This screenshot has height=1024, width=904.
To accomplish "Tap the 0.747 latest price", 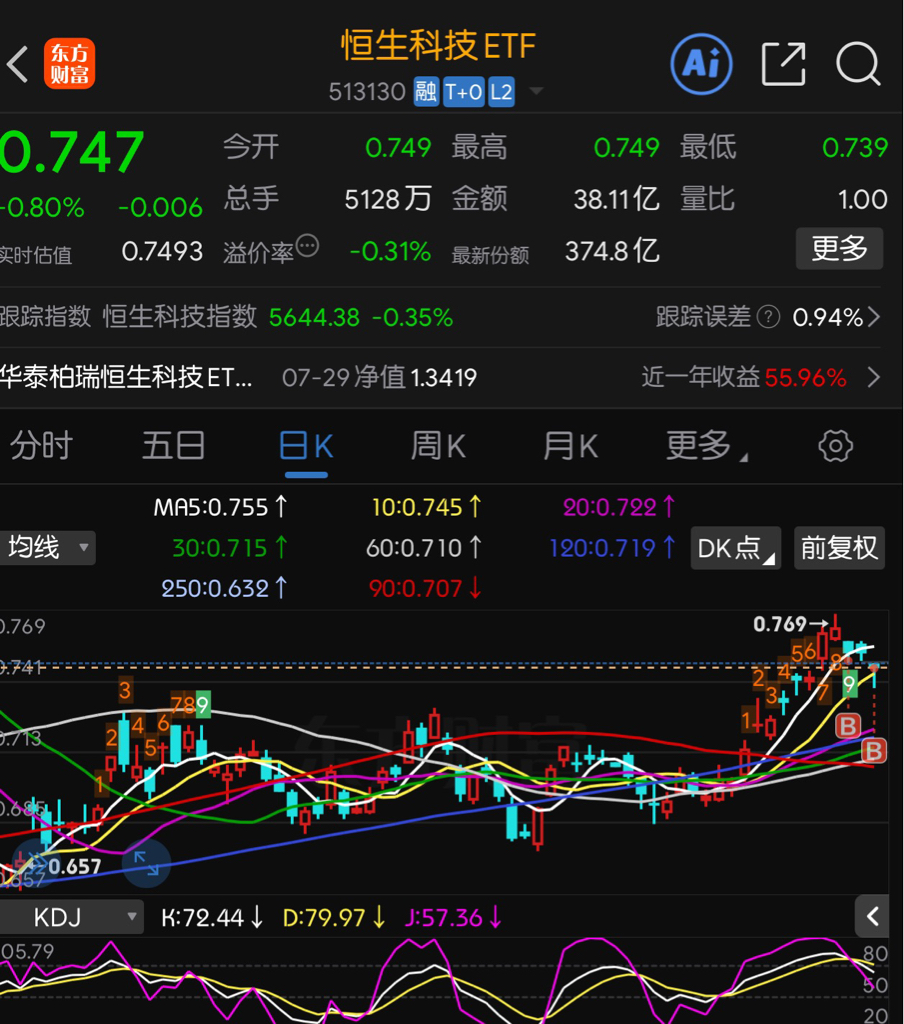I will click(x=72, y=152).
